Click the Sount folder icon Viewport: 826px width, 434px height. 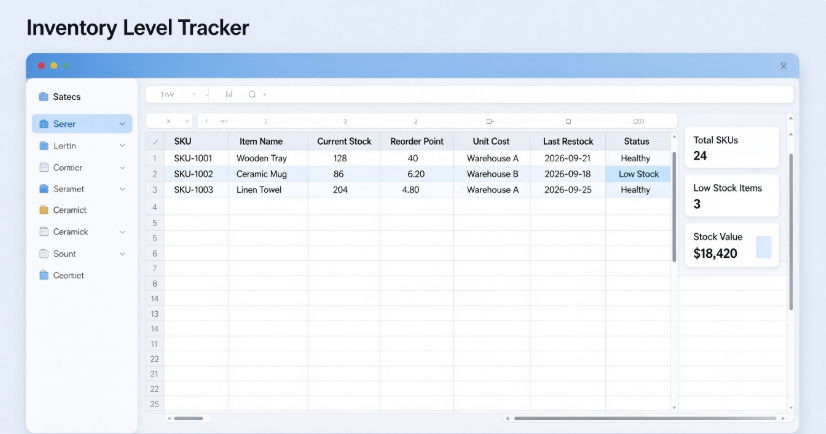pos(44,253)
